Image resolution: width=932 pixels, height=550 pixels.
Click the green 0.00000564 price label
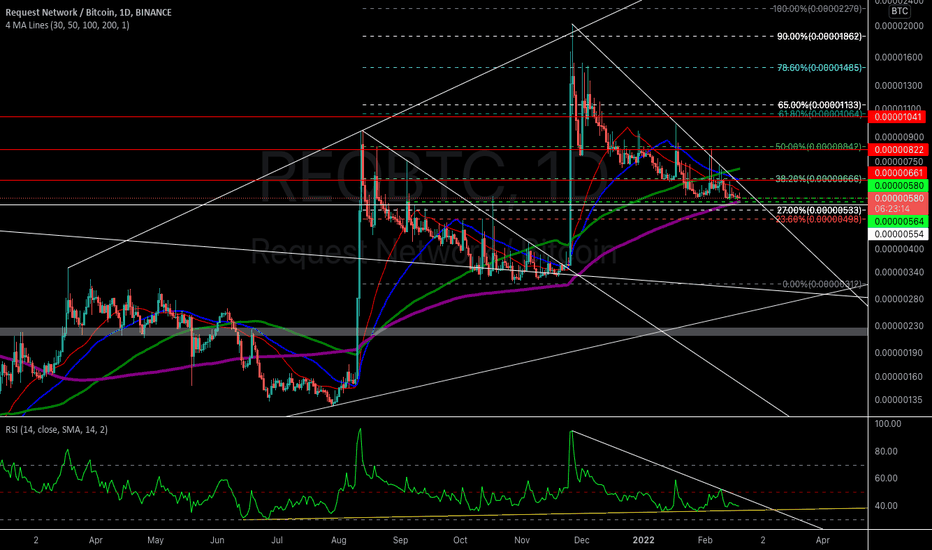click(x=899, y=222)
